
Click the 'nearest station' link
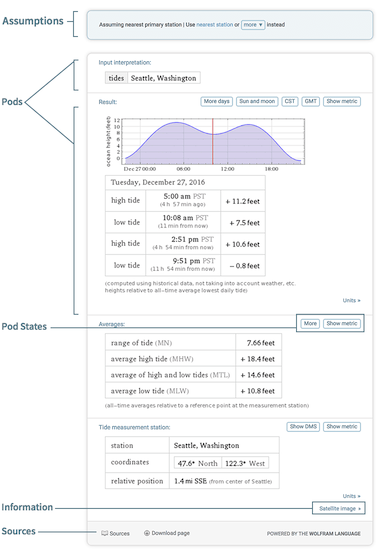(214, 25)
